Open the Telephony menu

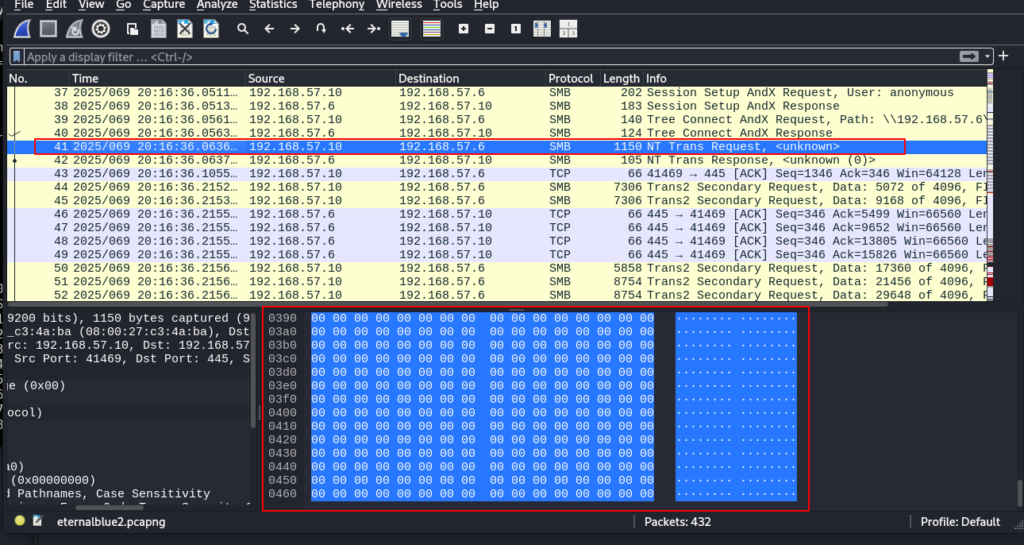337,5
